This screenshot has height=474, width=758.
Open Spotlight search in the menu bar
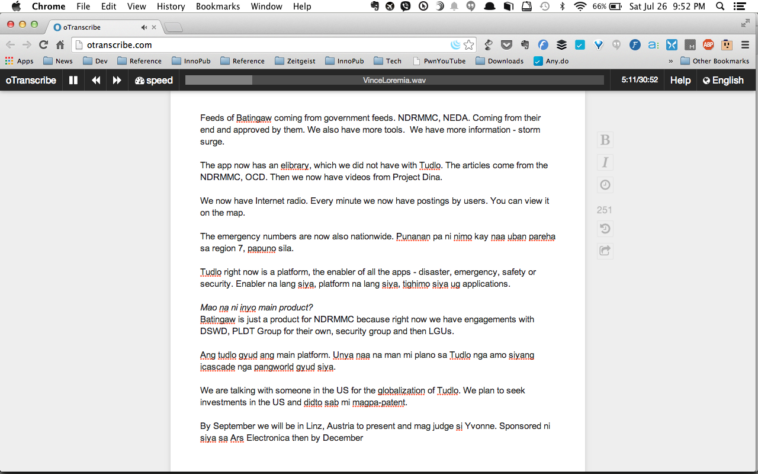pos(720,6)
